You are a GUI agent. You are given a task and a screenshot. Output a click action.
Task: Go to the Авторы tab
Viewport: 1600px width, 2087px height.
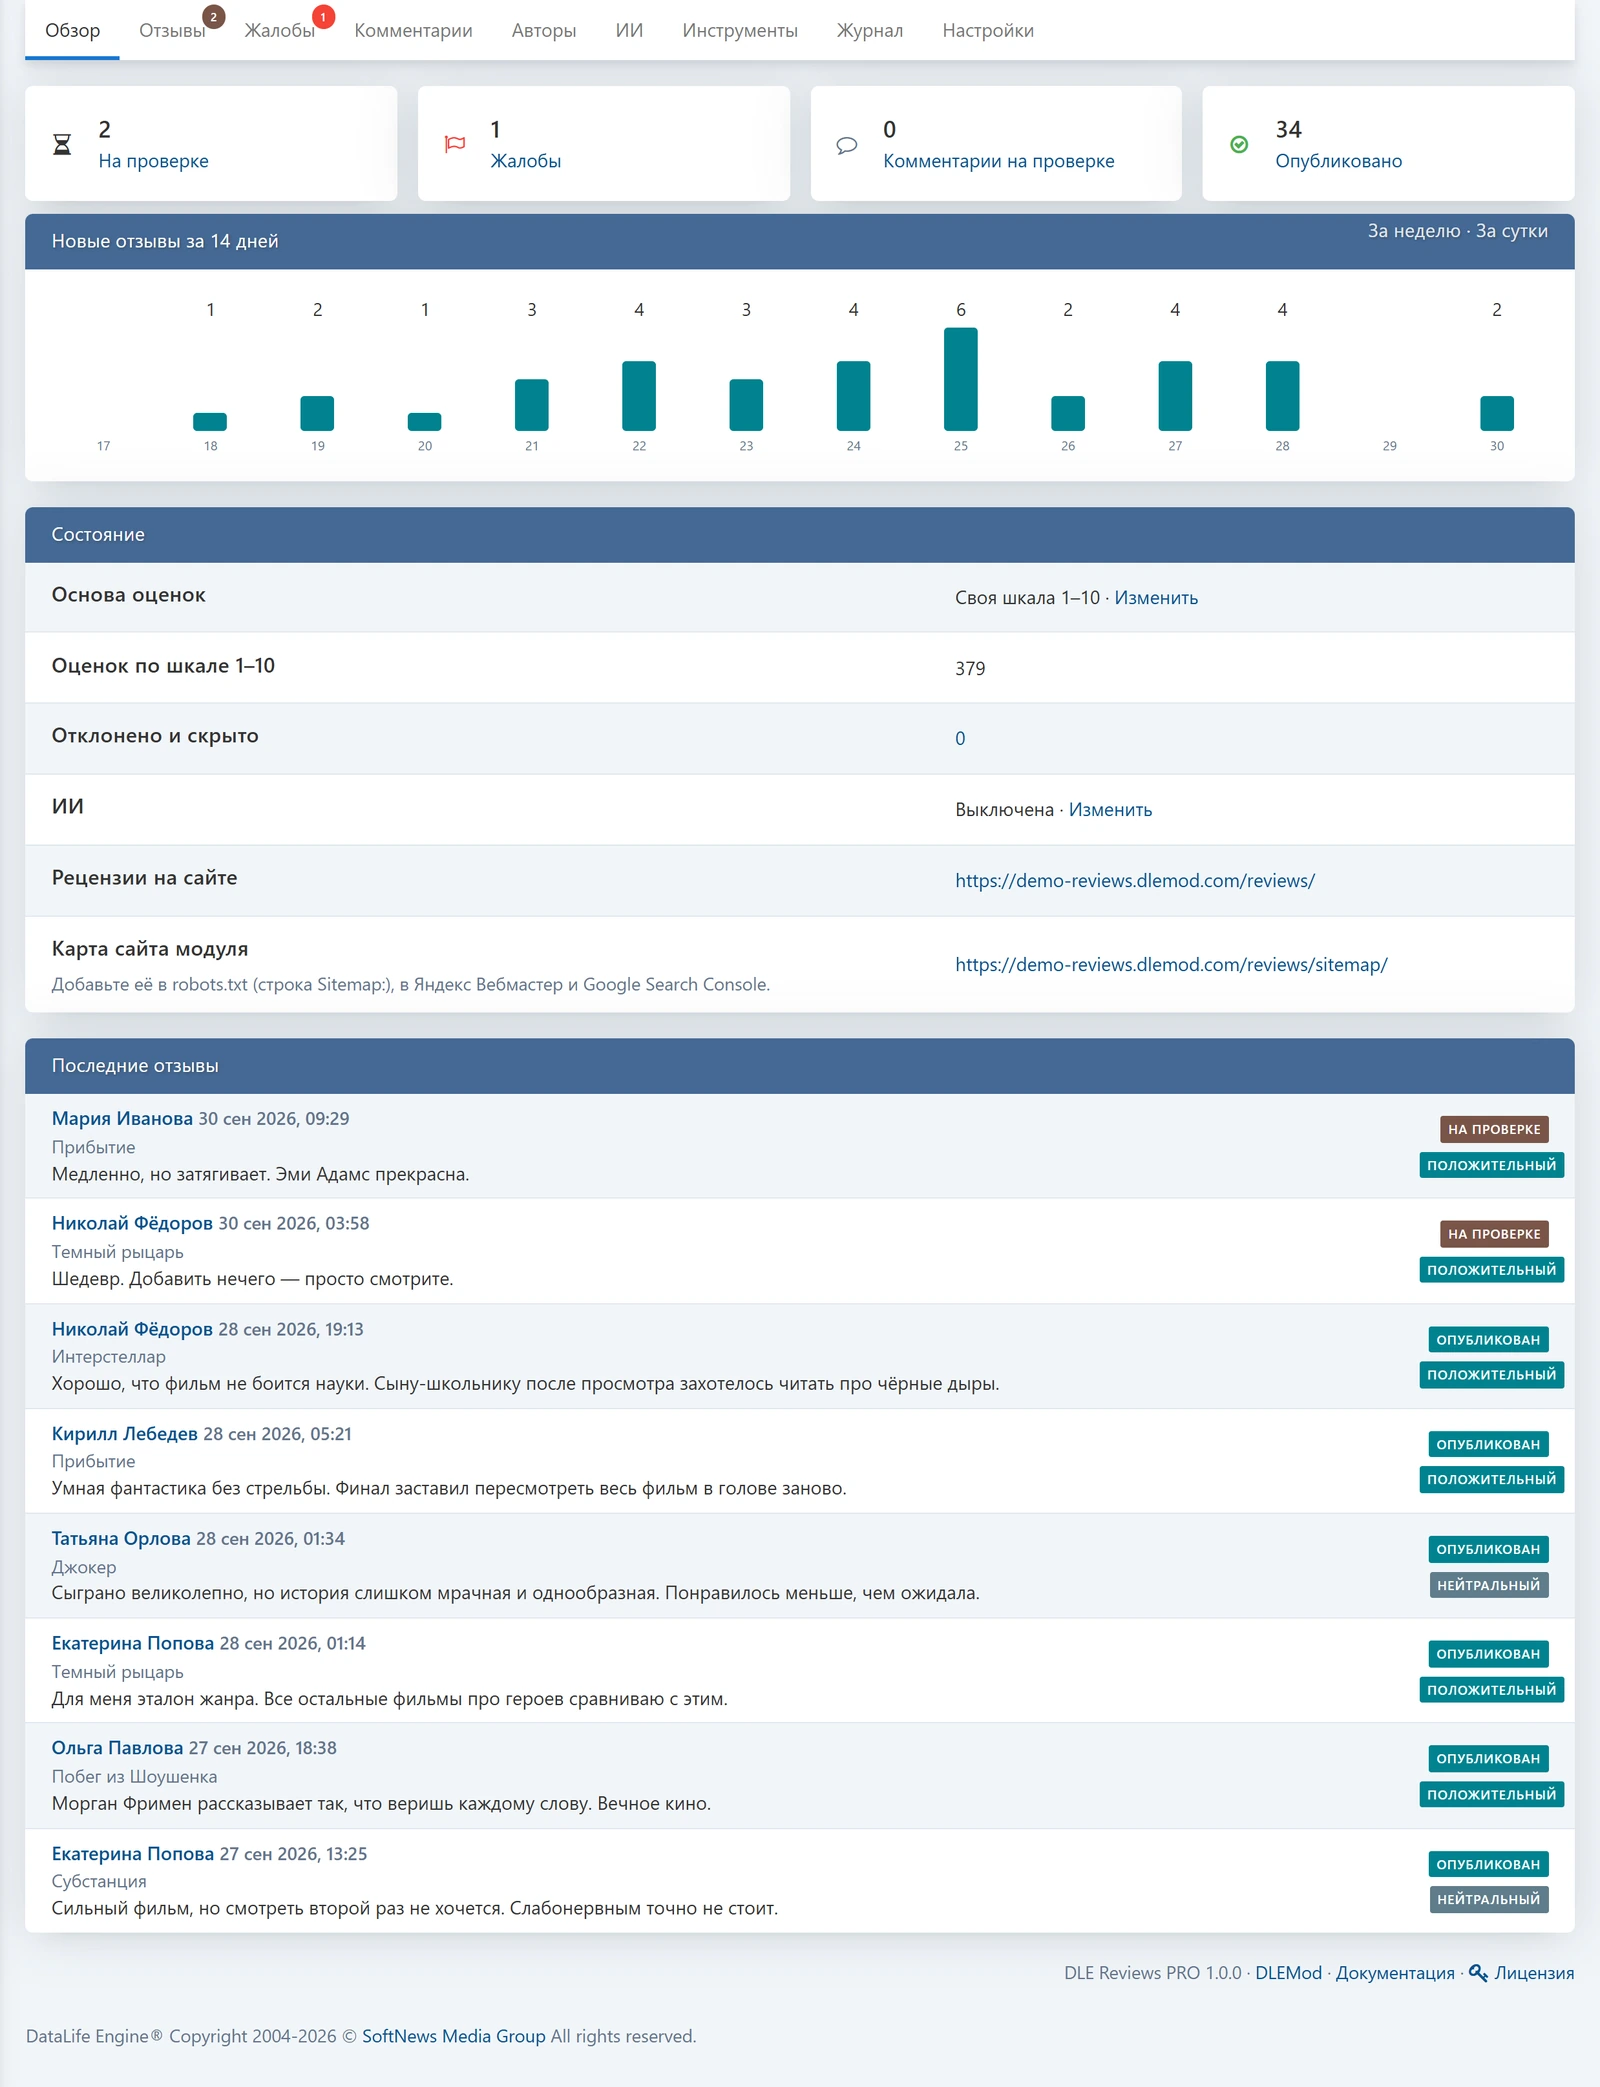pos(544,30)
